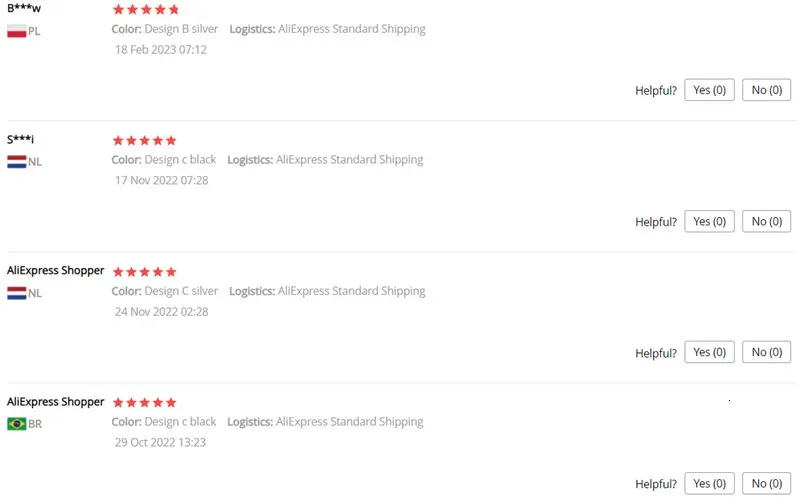
Task: Mark B***w's review helpful with Yes
Action: tap(709, 90)
